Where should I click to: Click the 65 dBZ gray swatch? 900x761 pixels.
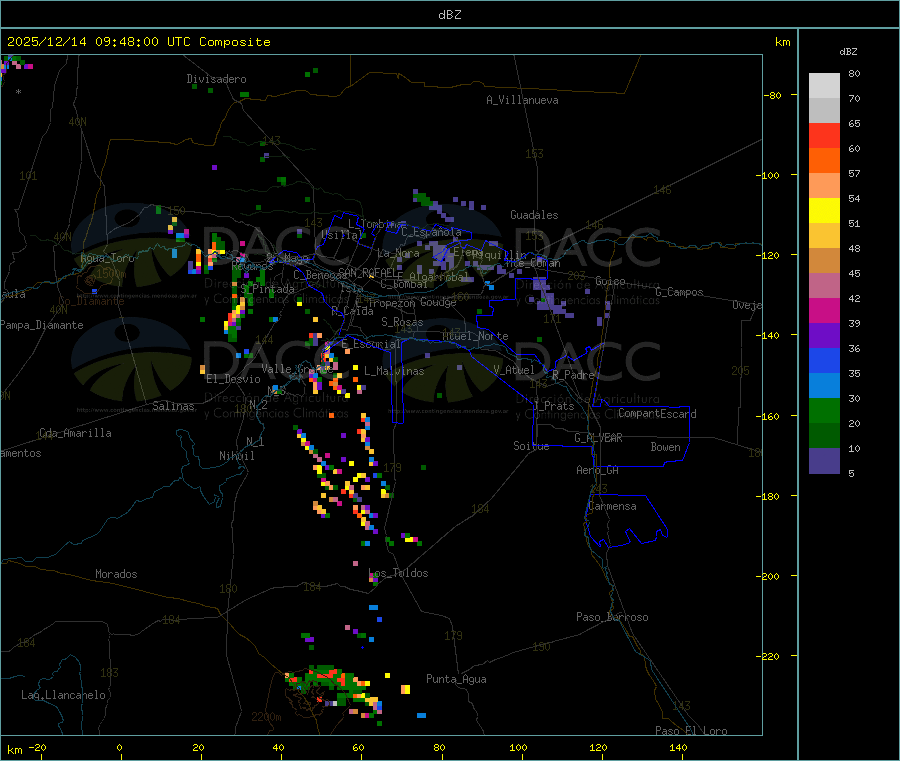(x=824, y=111)
